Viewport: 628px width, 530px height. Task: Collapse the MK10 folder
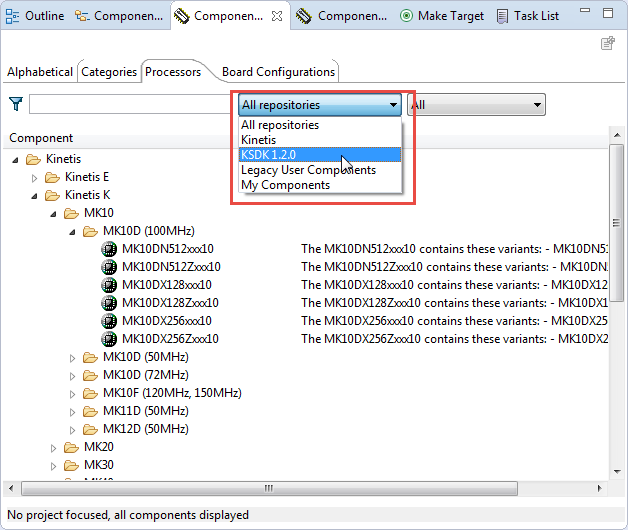click(x=53, y=214)
